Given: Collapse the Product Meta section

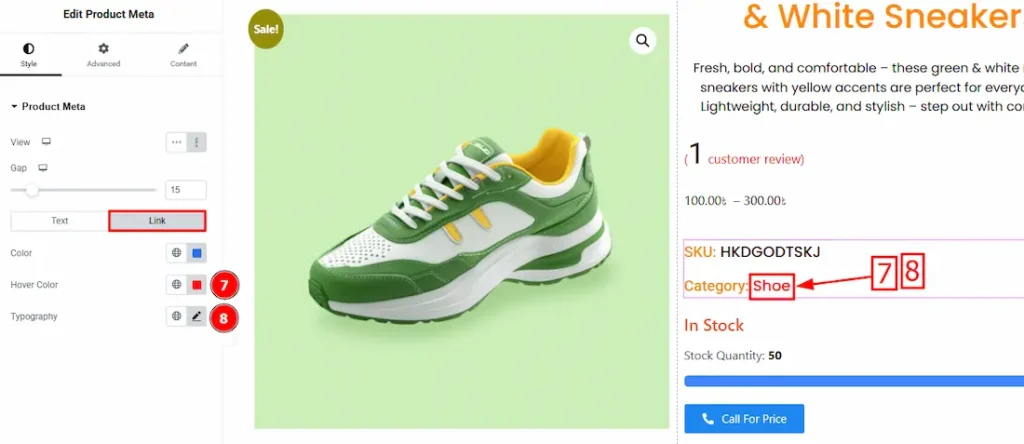Looking at the screenshot, I should (14, 106).
